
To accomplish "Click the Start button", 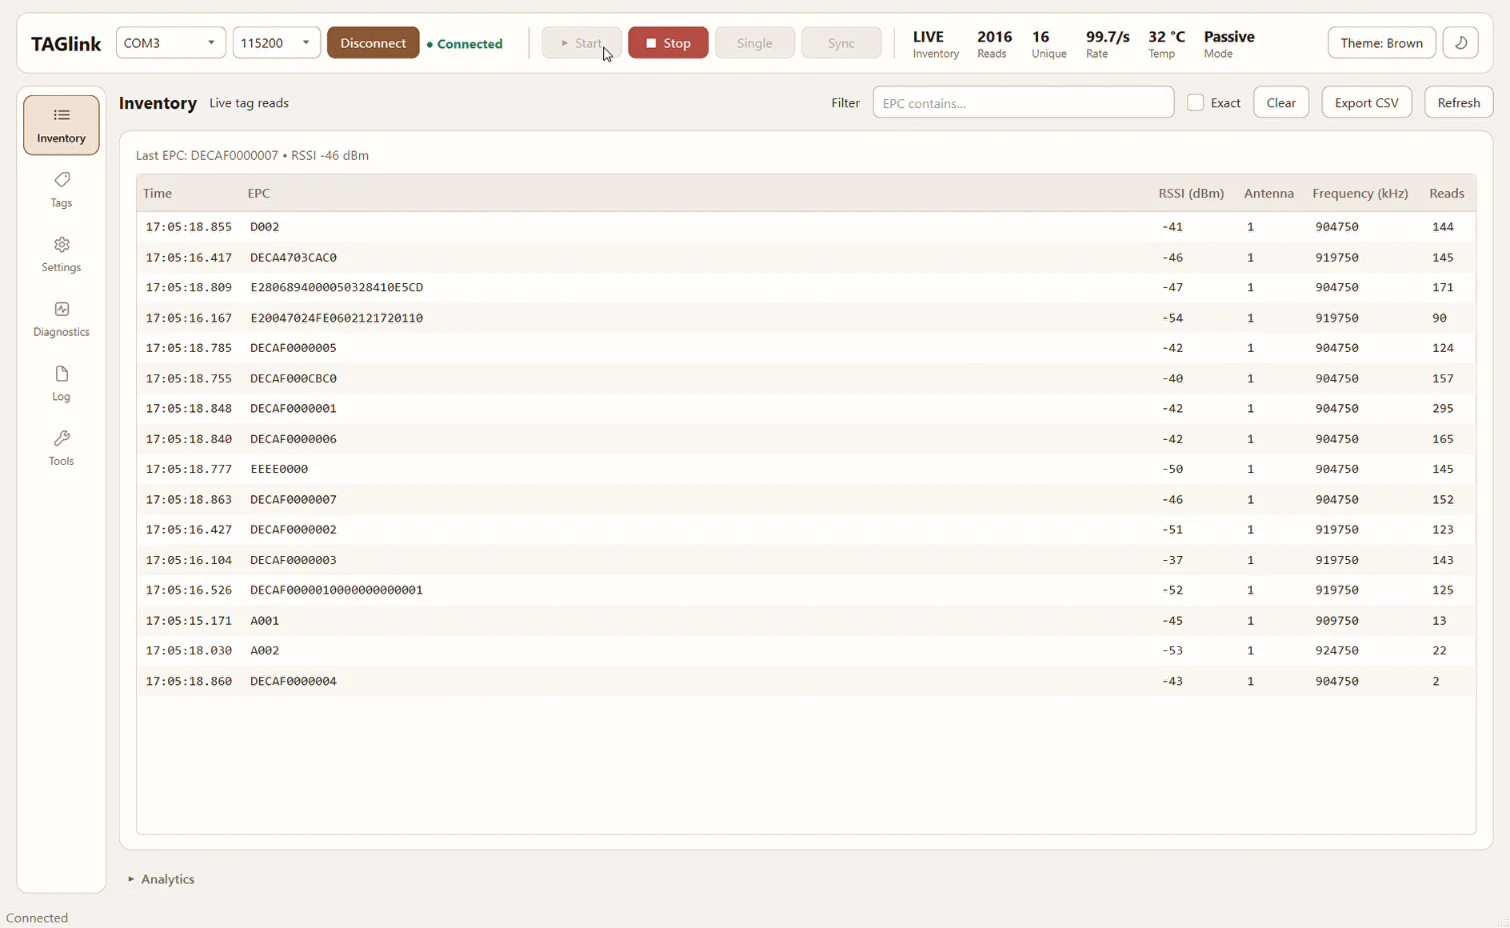I will [582, 43].
